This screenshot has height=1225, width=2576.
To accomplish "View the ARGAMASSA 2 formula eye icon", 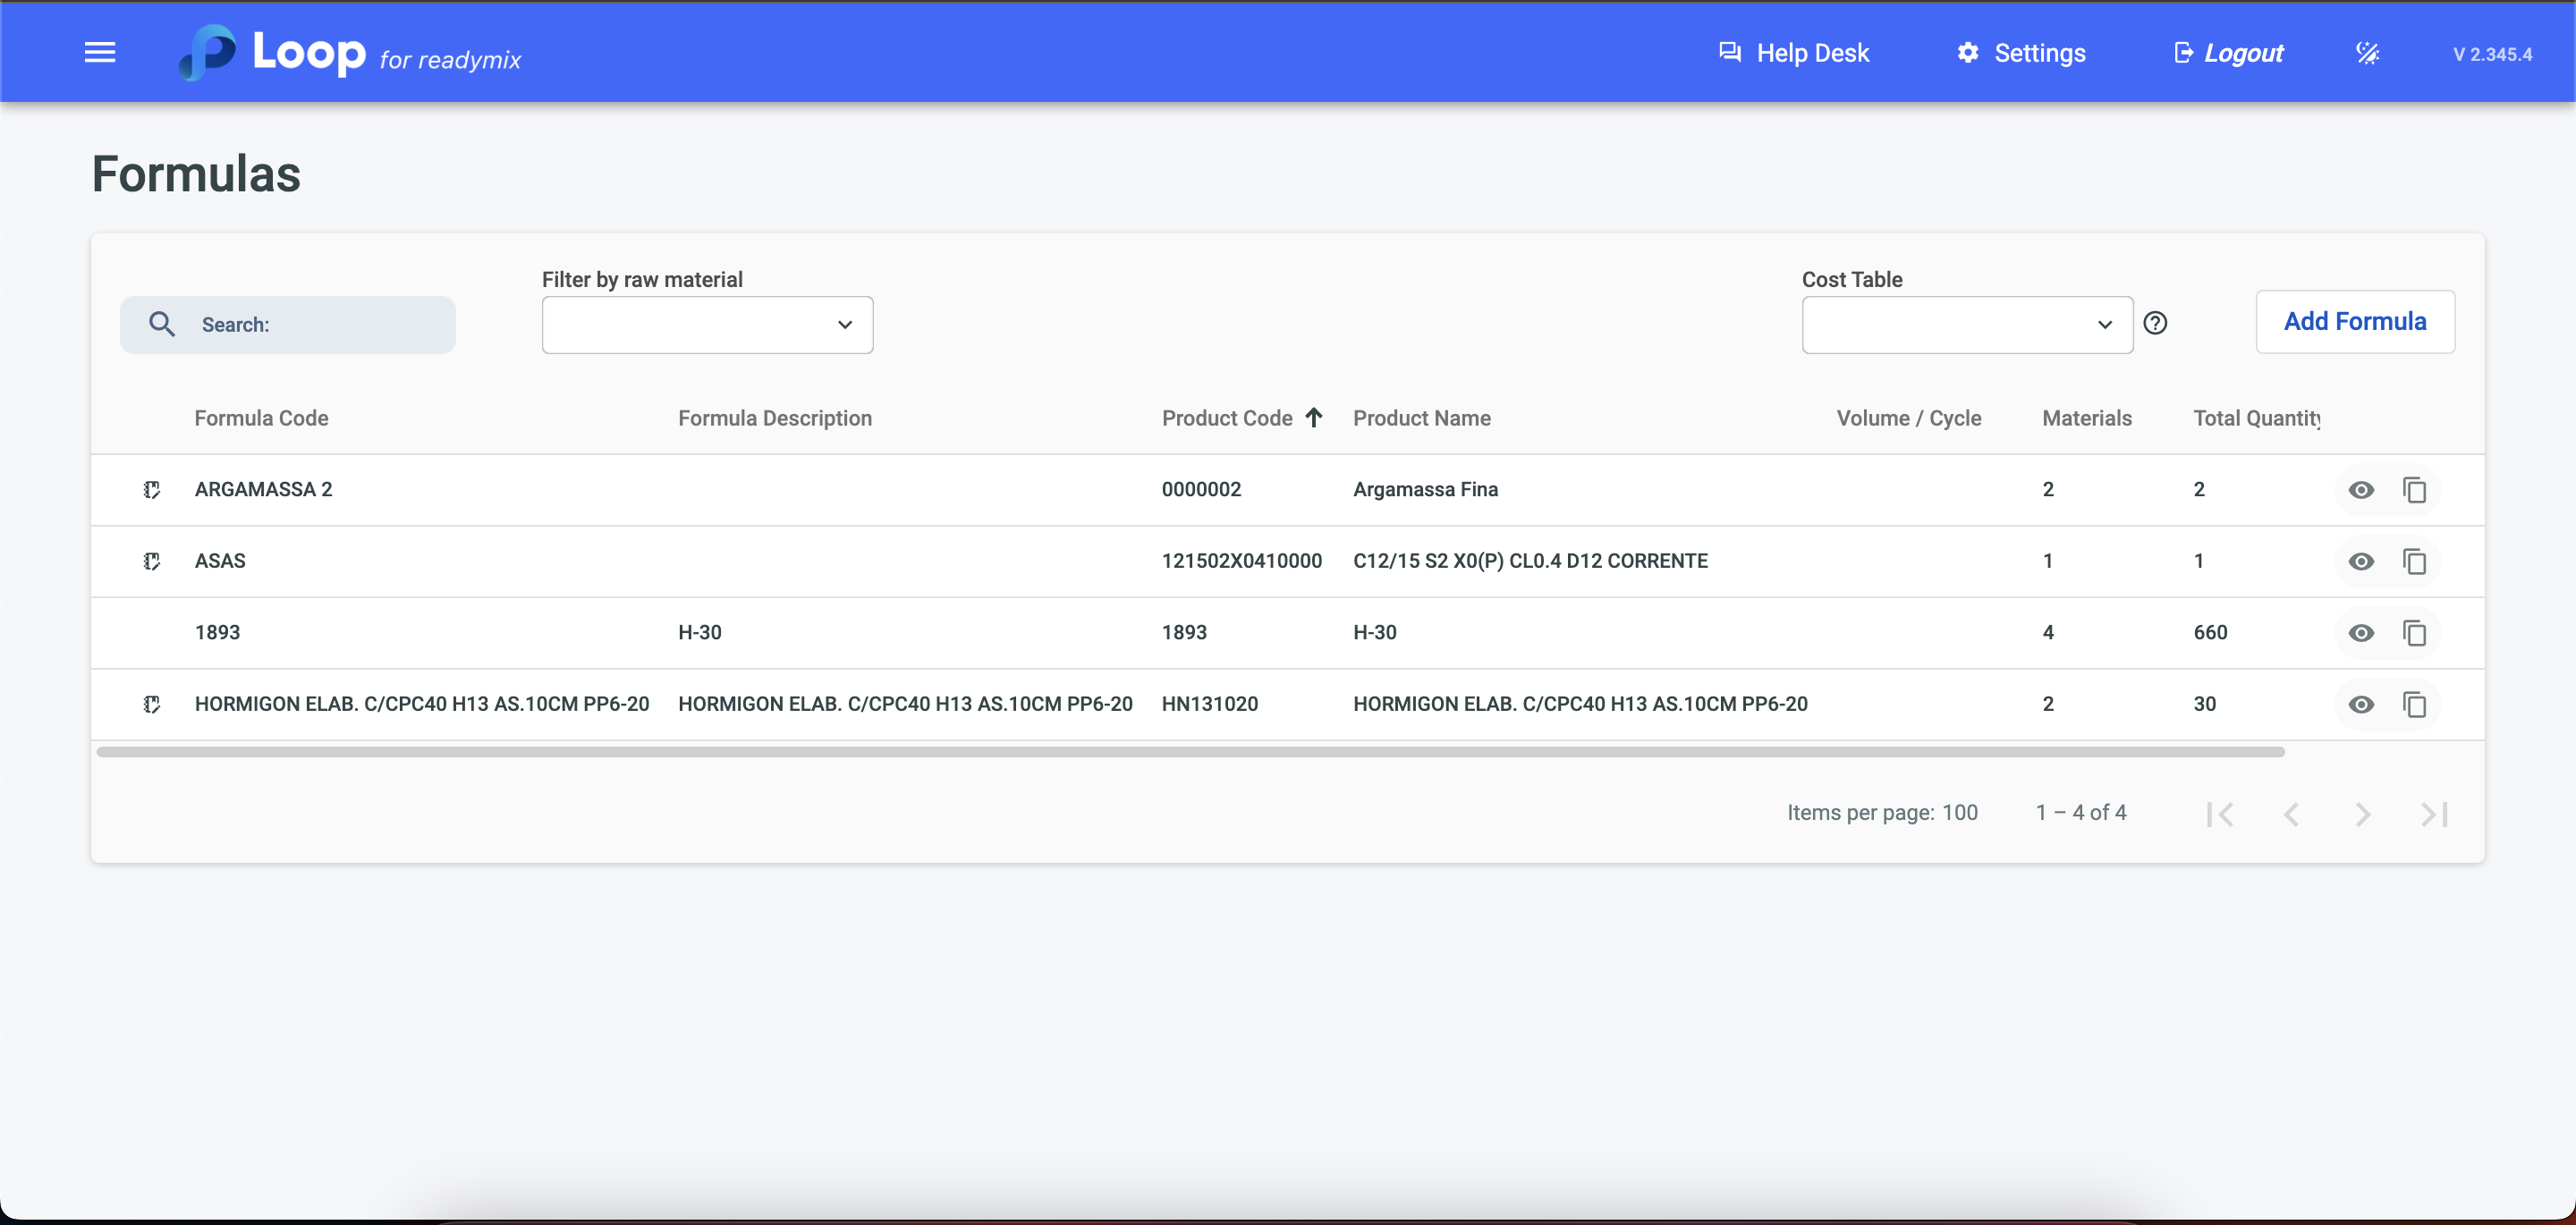I will click(x=2361, y=490).
